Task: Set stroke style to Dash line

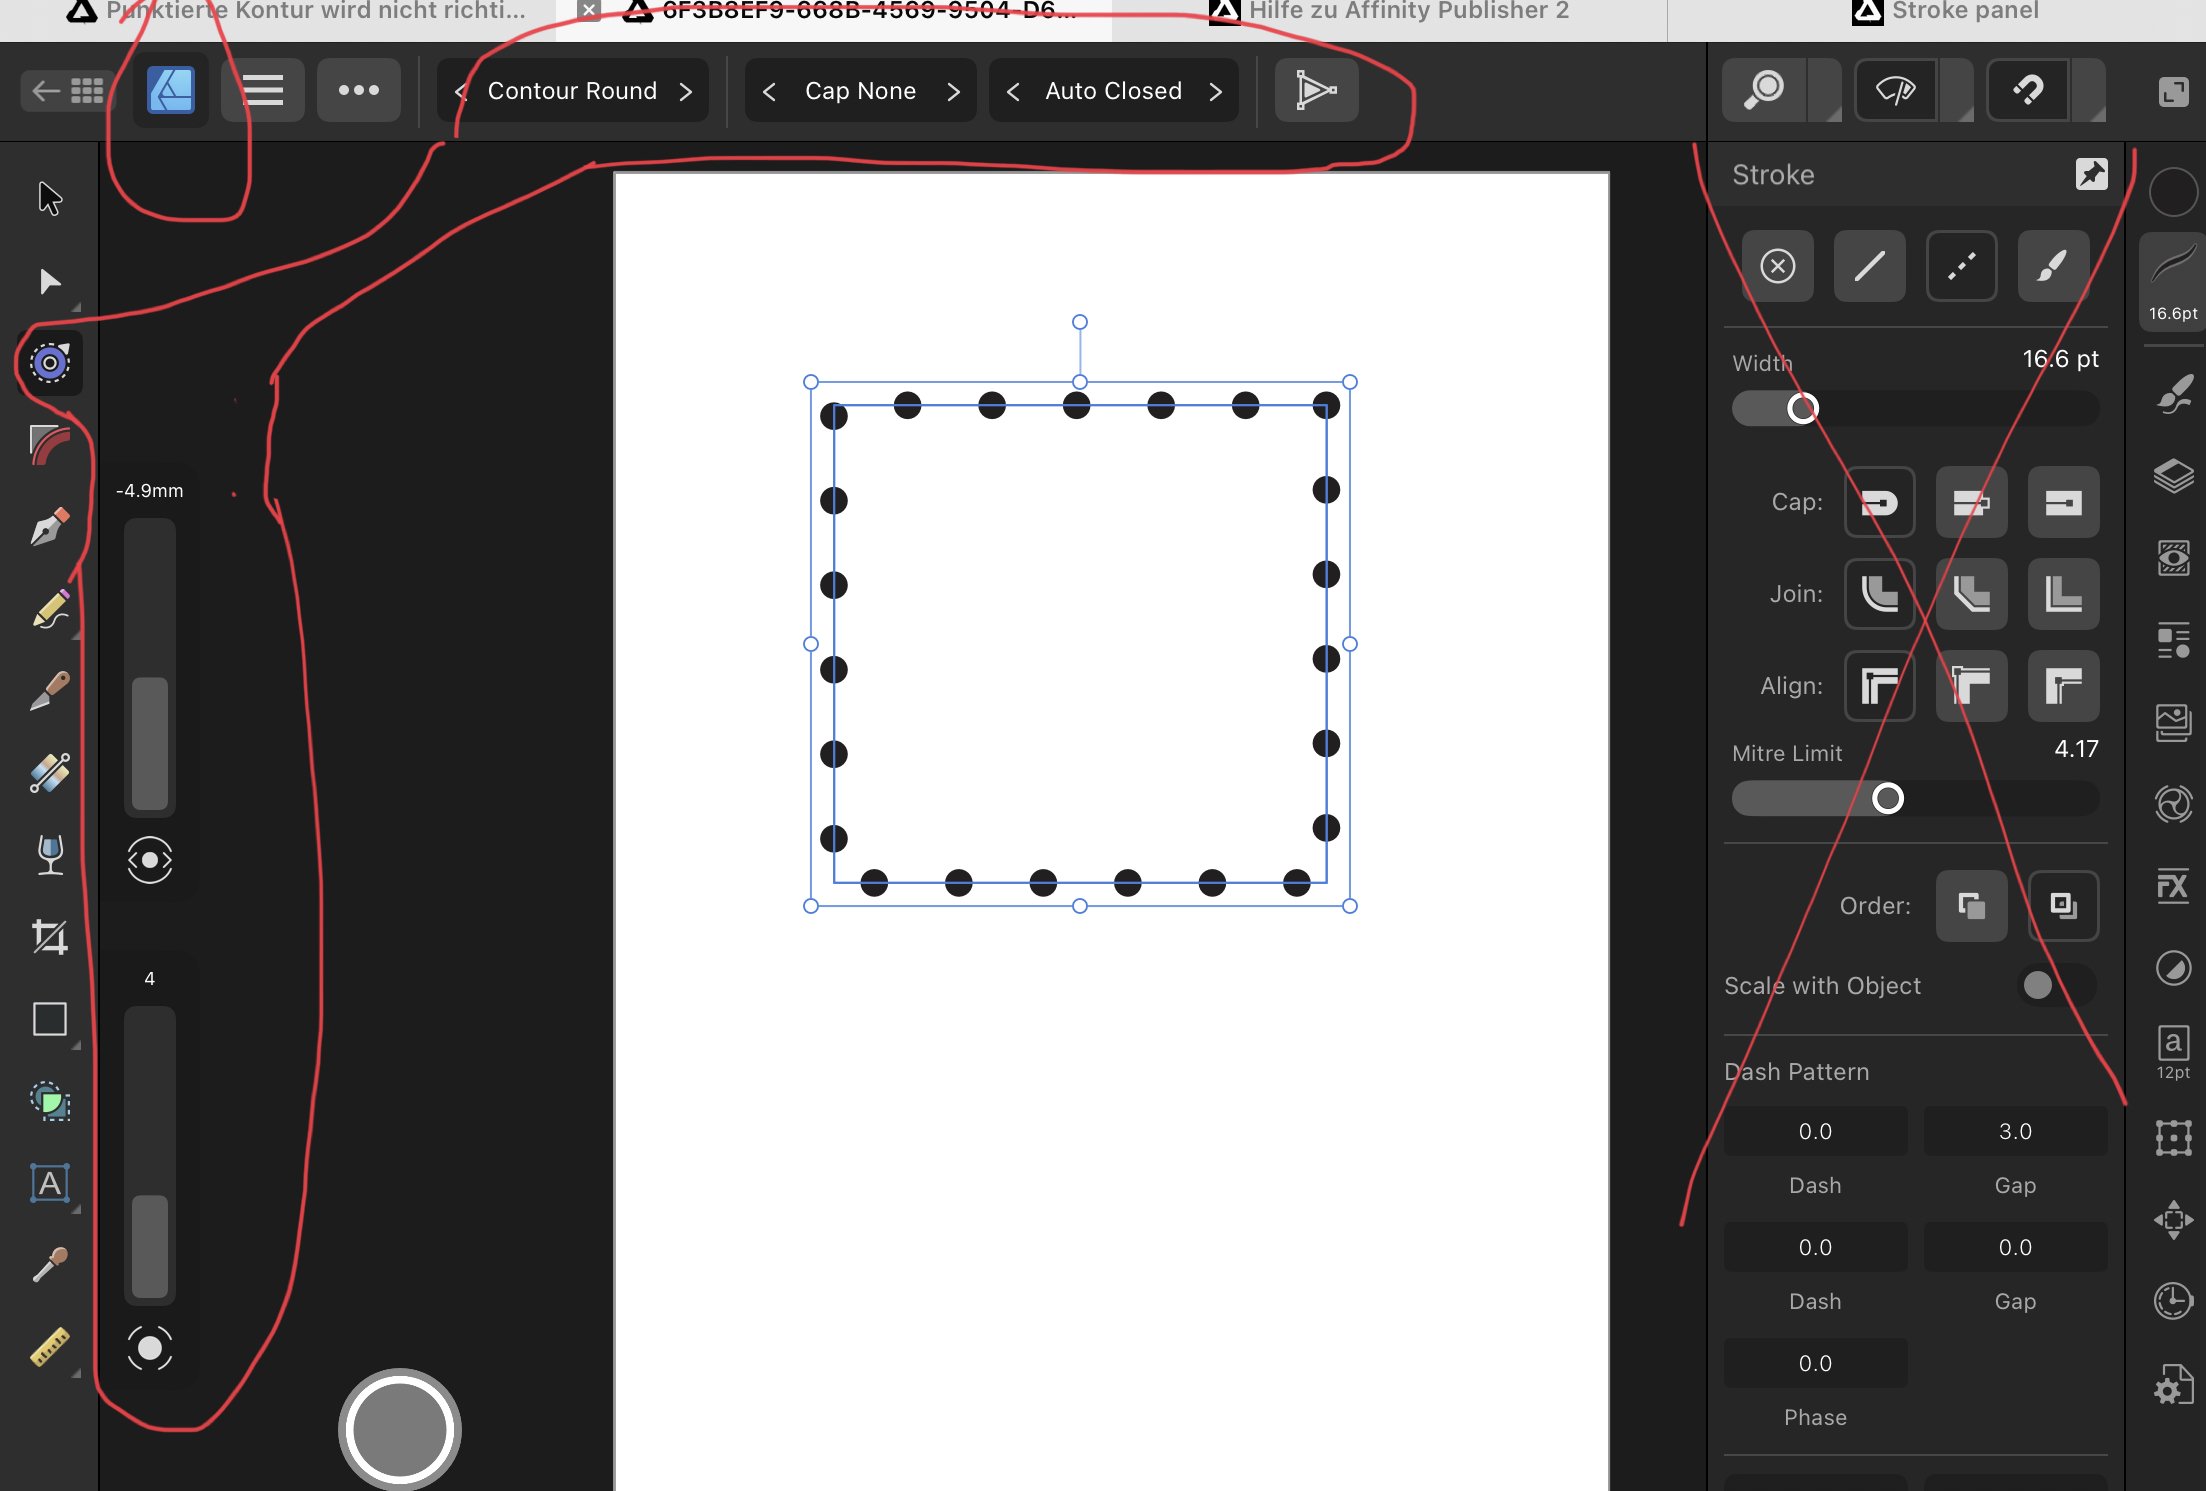Action: pos(1961,266)
